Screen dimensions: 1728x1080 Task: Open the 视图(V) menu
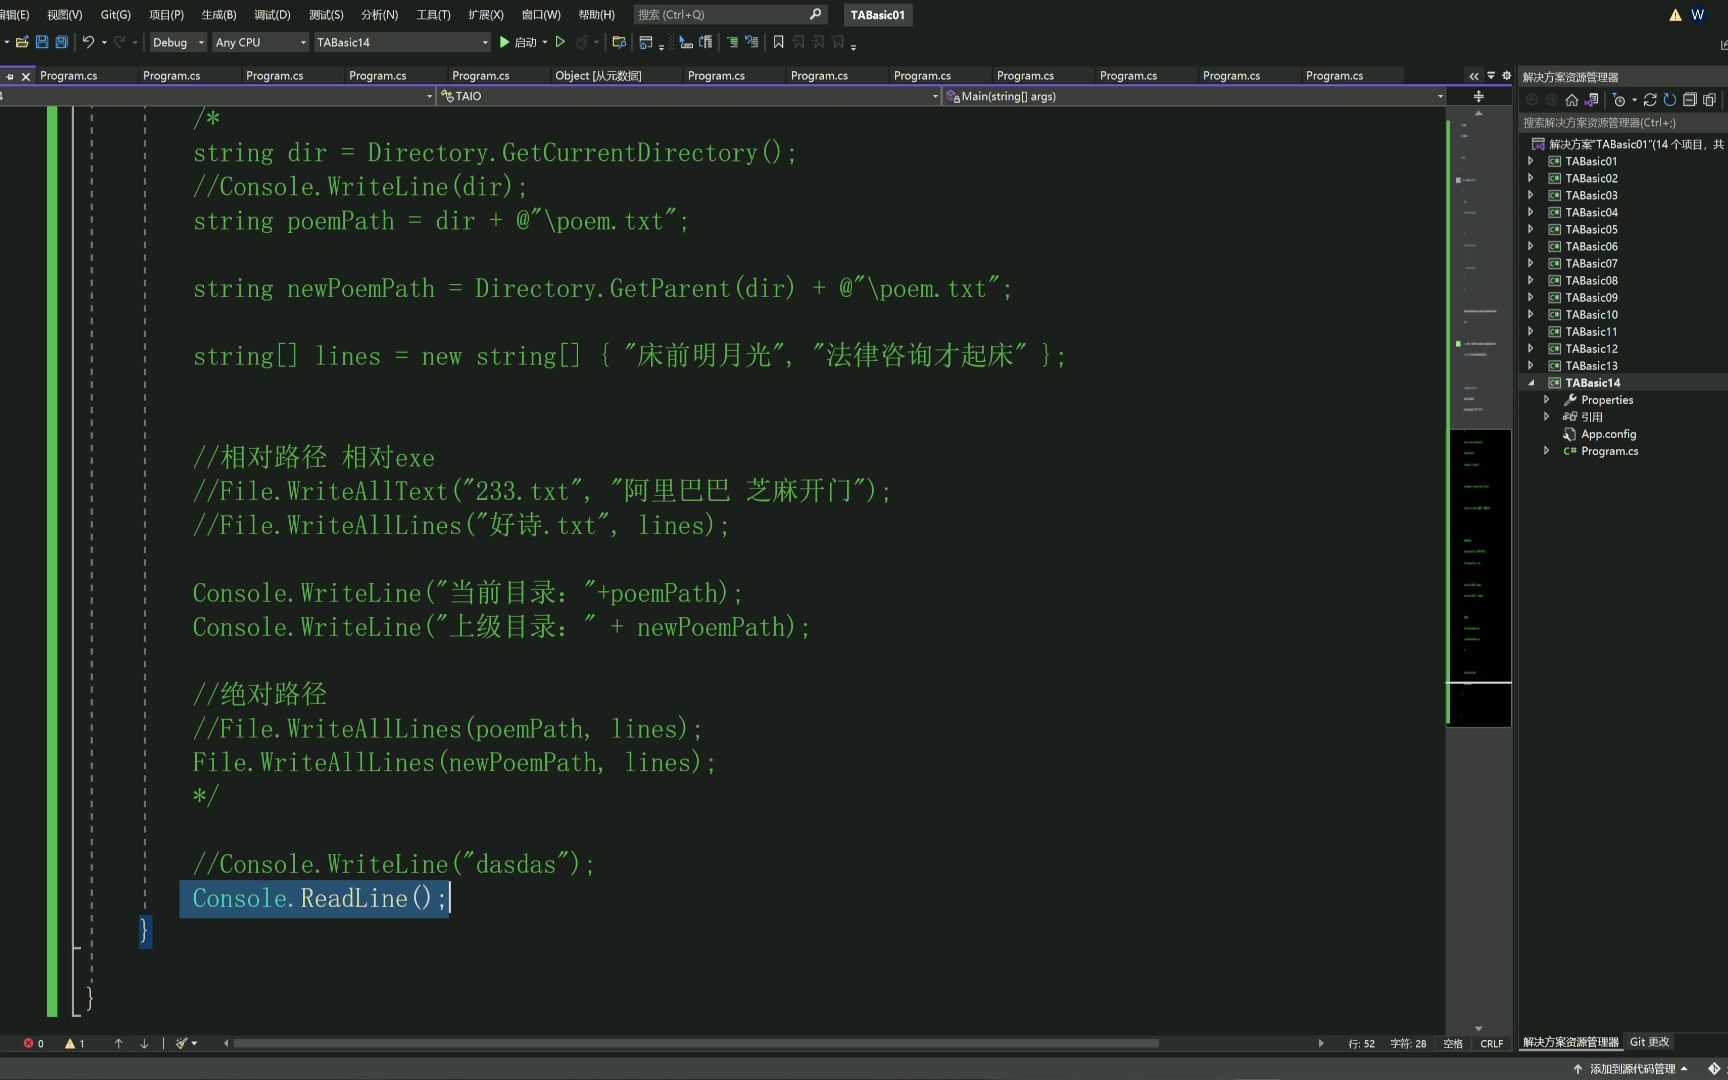pyautogui.click(x=64, y=14)
